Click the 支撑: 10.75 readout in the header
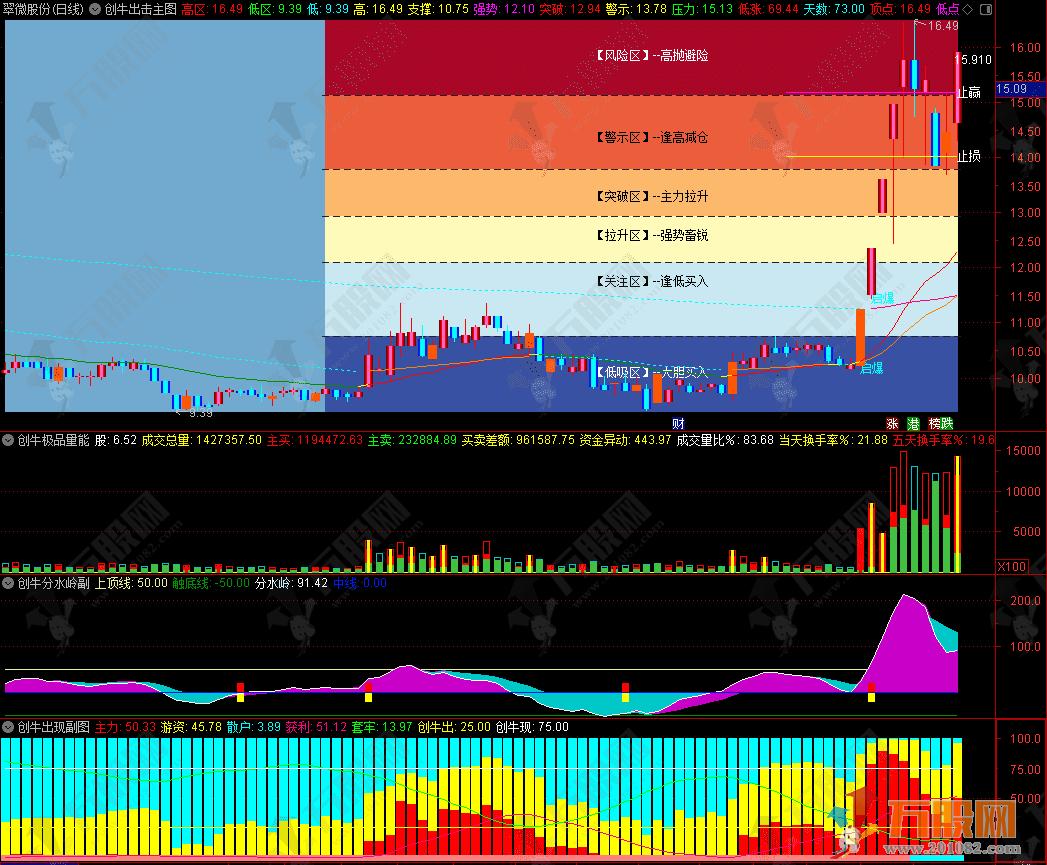 point(438,9)
